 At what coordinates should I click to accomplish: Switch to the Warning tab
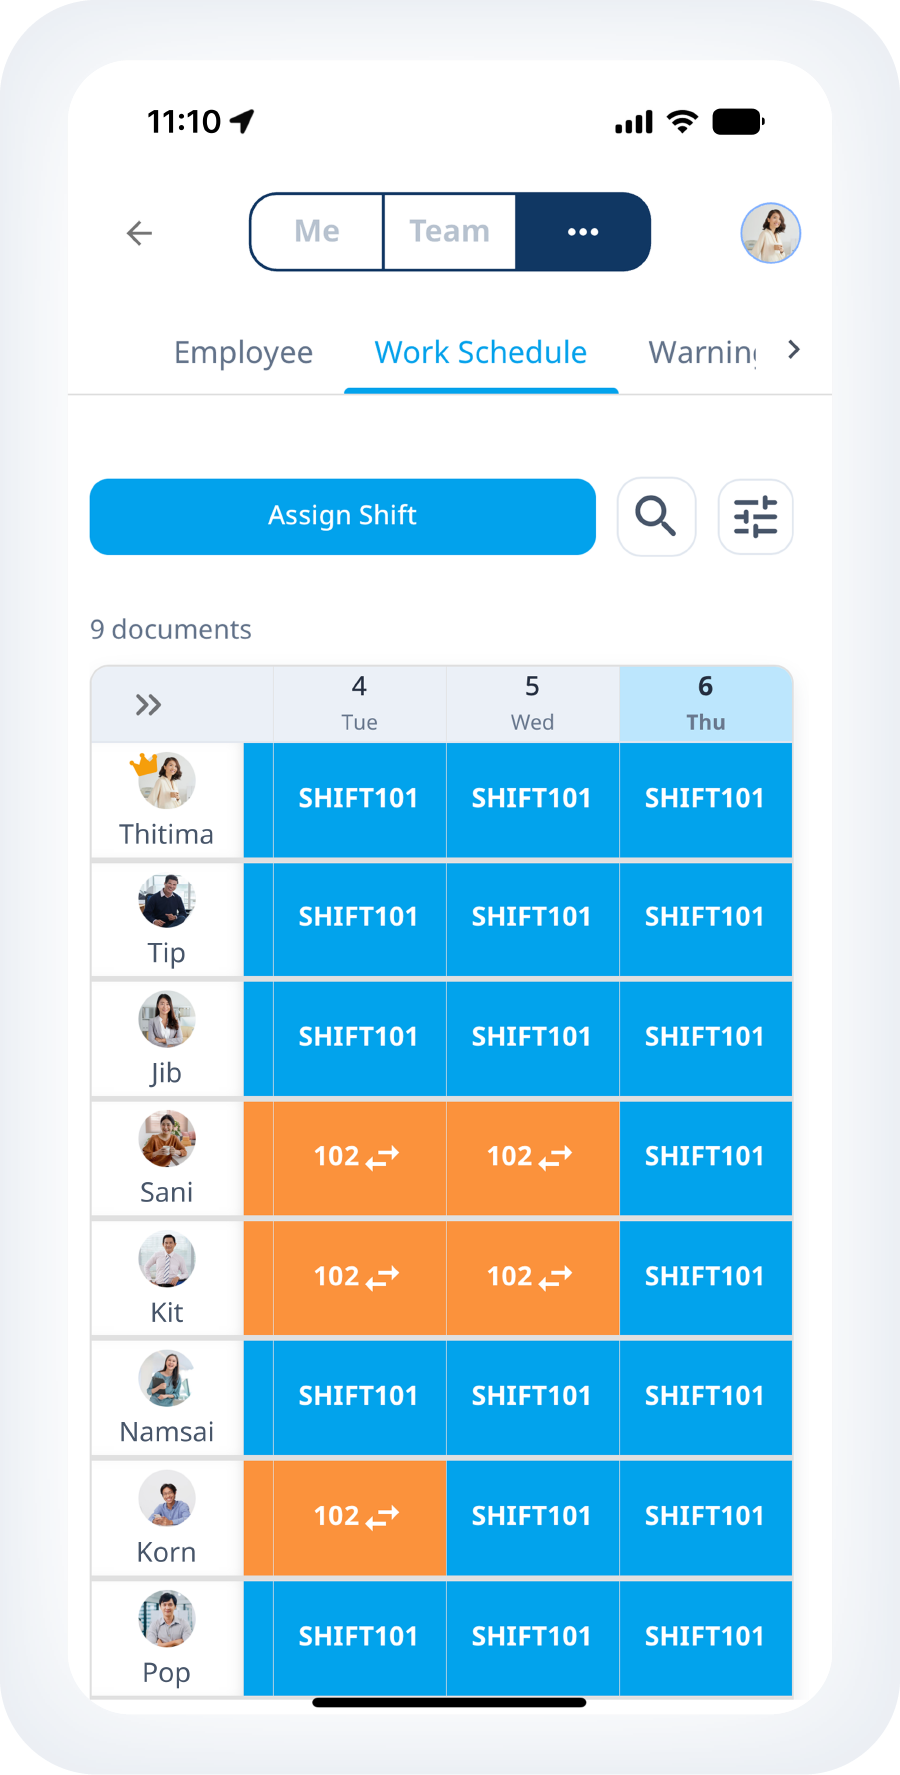point(703,352)
